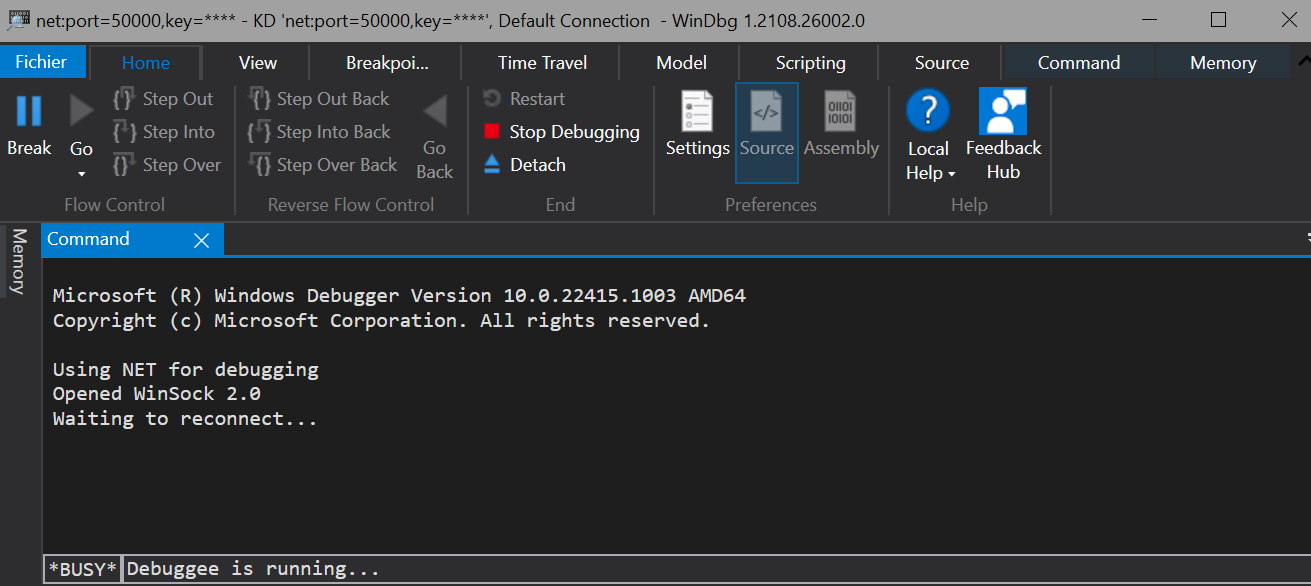
Task: Open debugger Settings icon
Action: (697, 112)
